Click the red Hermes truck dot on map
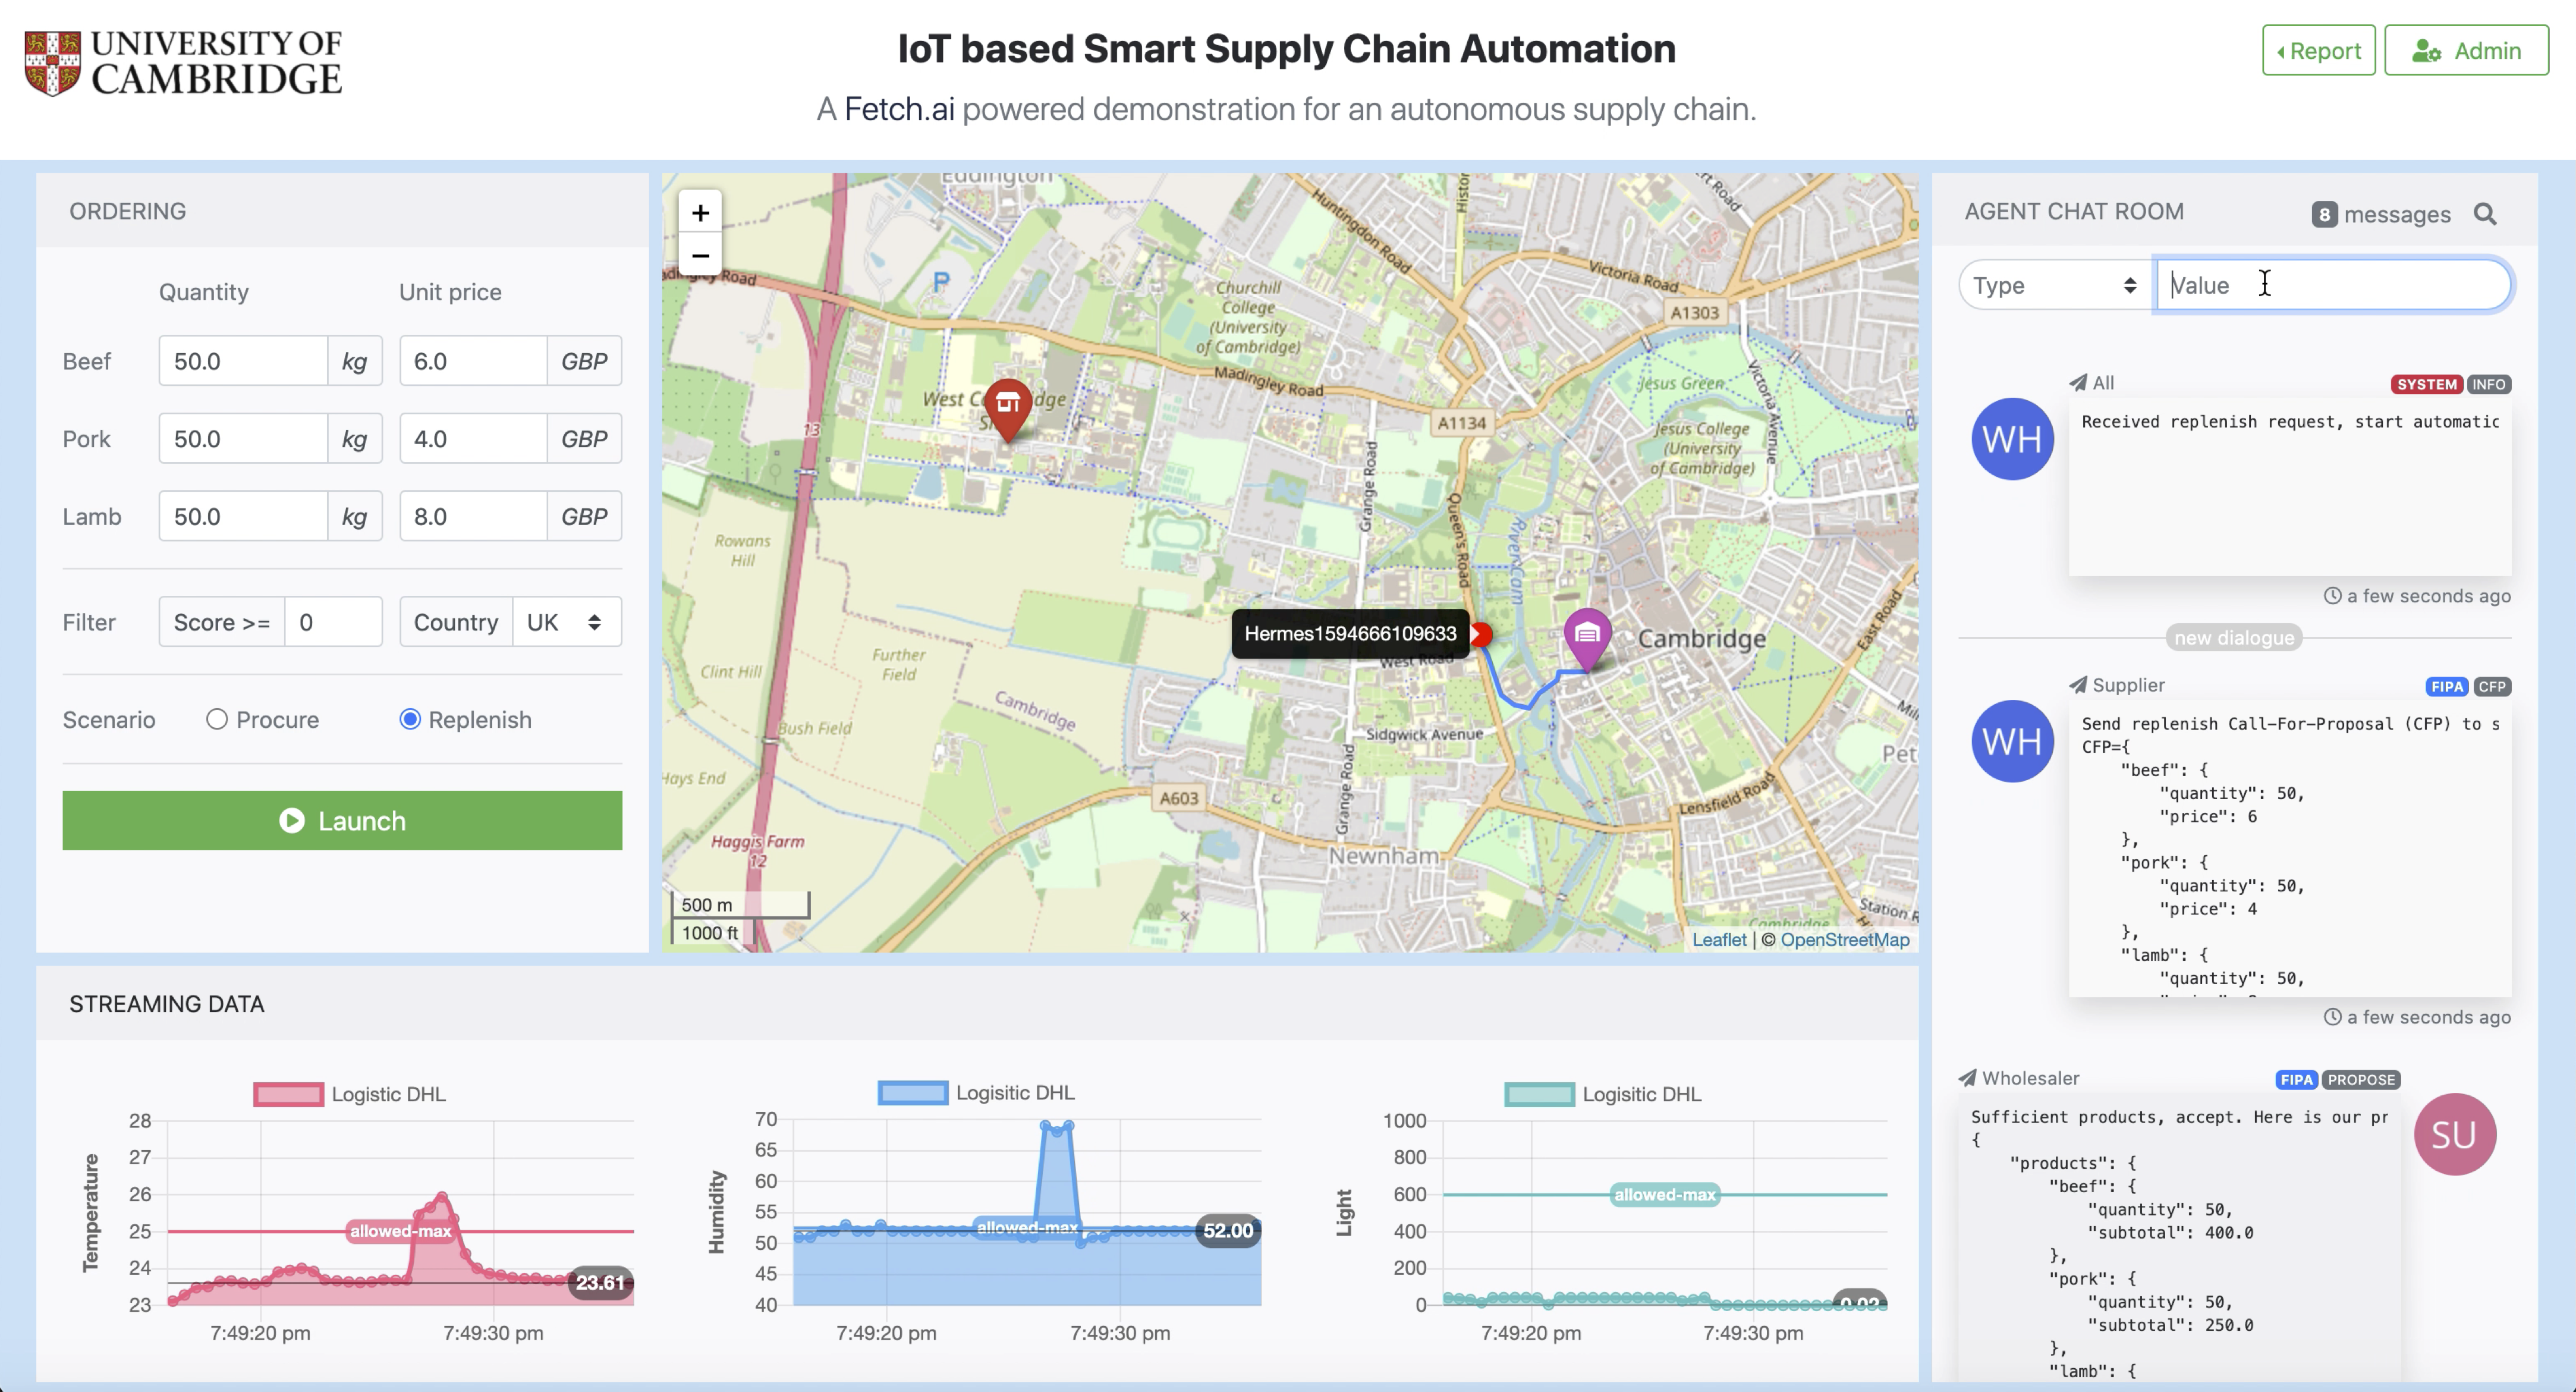Viewport: 2576px width, 1392px height. point(1482,634)
